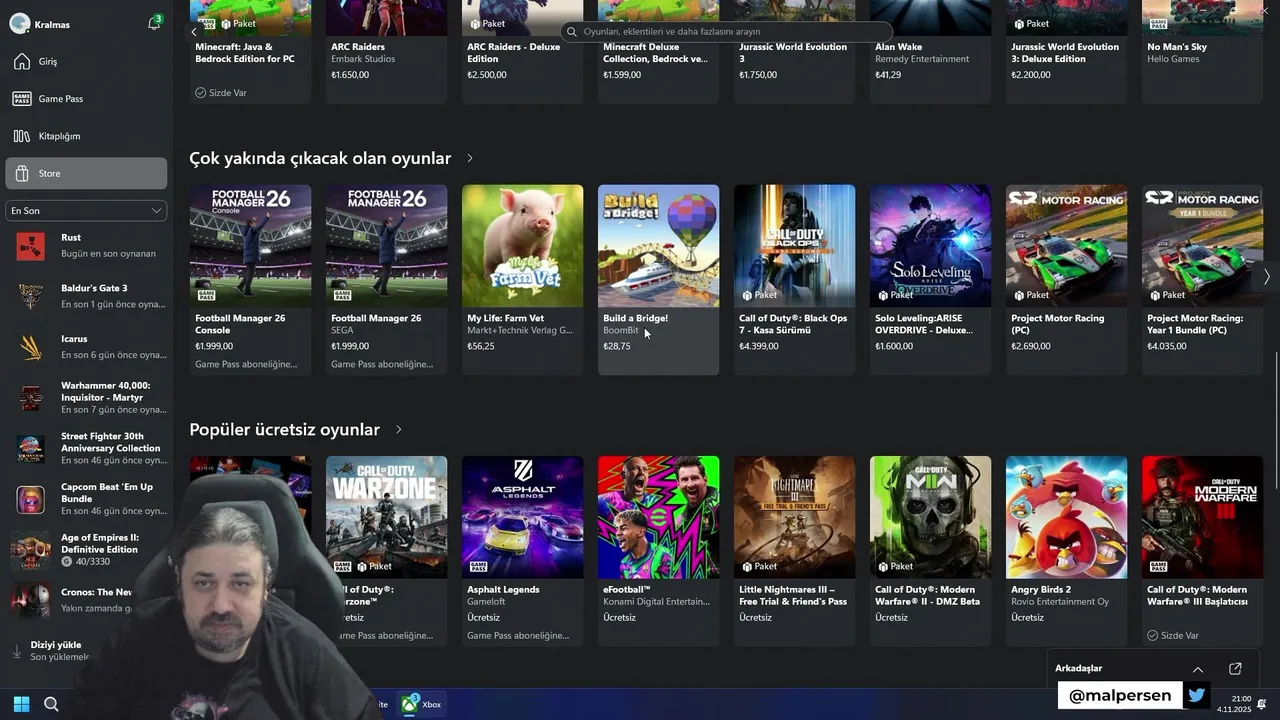
Task: Click Diziyi yükle download icon
Action: pyautogui.click(x=16, y=651)
